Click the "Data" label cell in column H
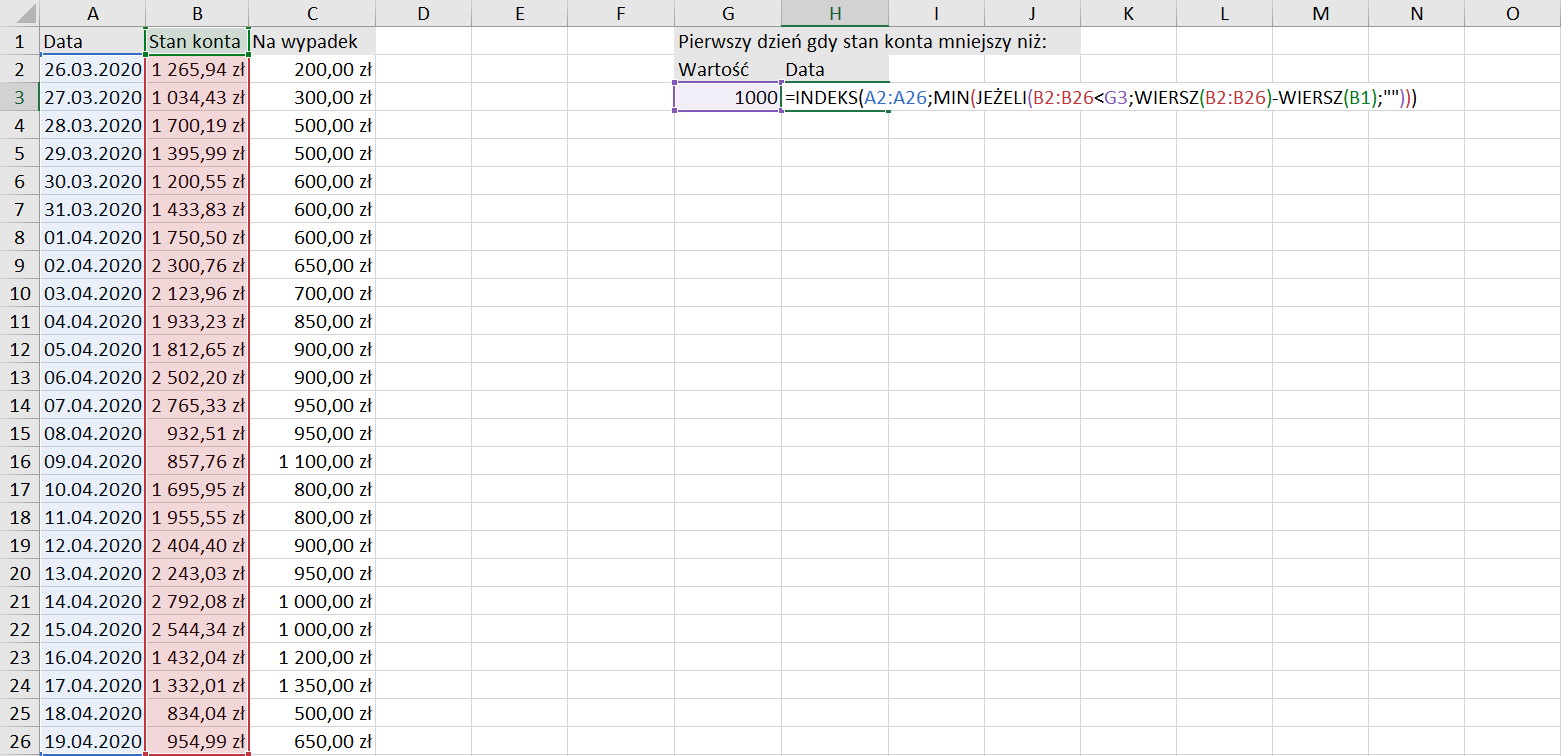 tap(835, 70)
